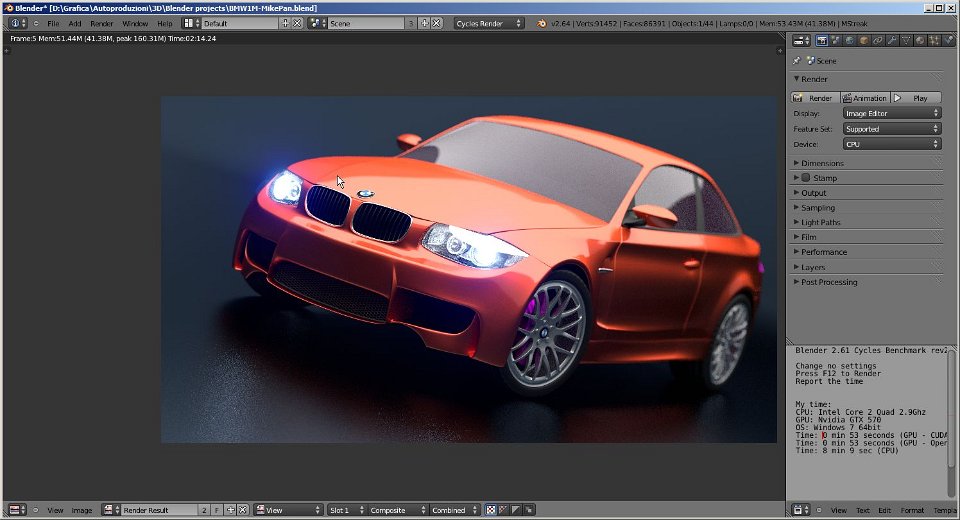Open the Info editor type selector
The image size is (960, 520).
click(18, 23)
